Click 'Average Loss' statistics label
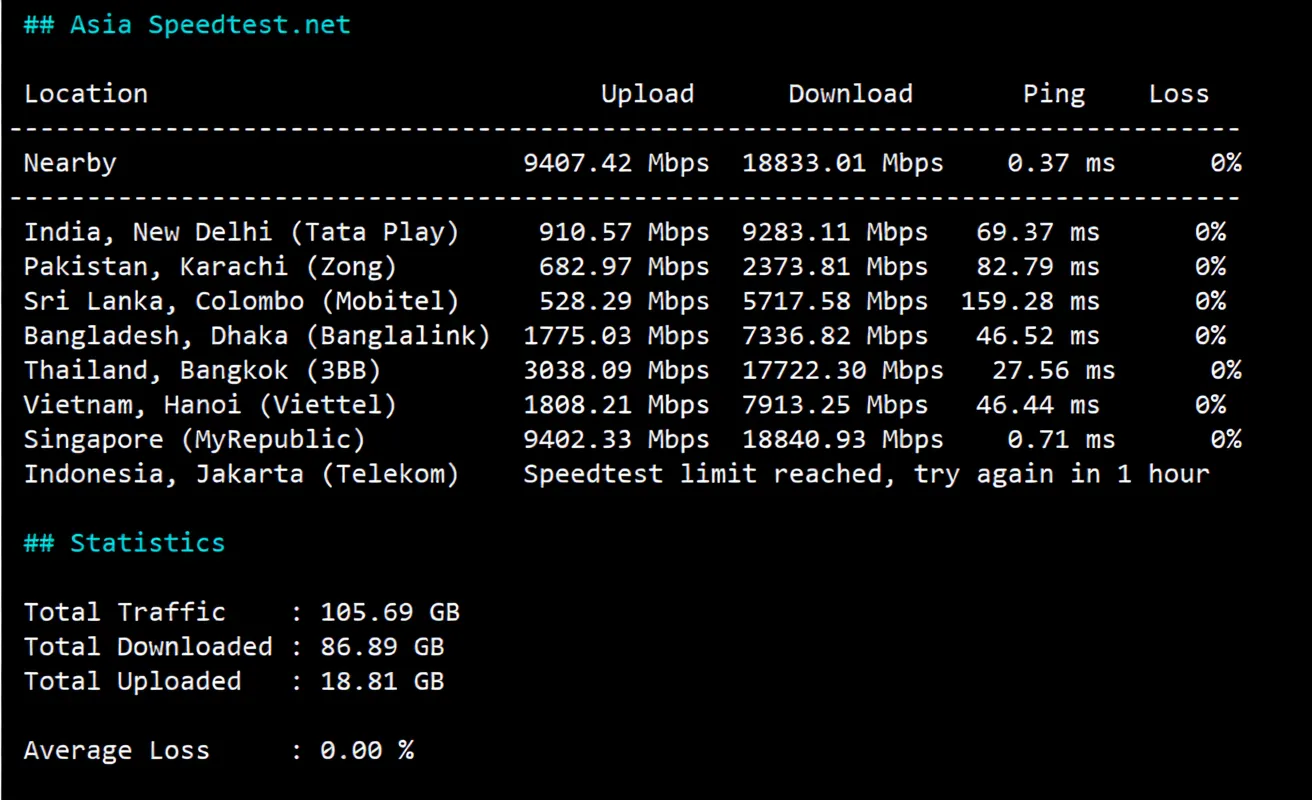1312x800 pixels. tap(117, 751)
